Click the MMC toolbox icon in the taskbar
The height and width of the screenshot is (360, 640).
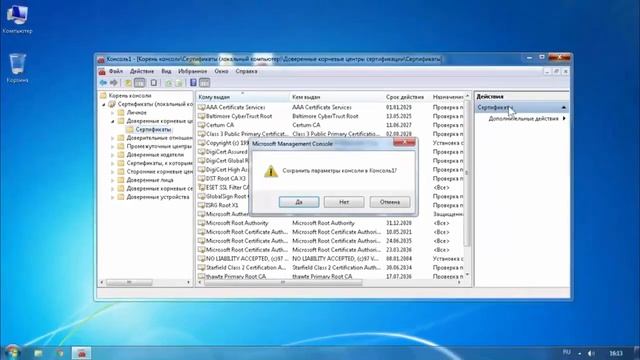point(82,353)
